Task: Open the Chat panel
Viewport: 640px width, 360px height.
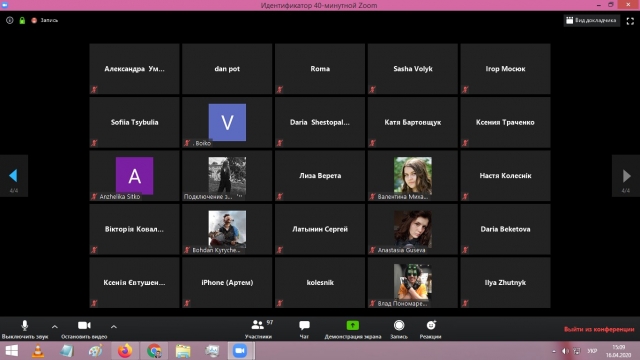Action: (x=304, y=329)
